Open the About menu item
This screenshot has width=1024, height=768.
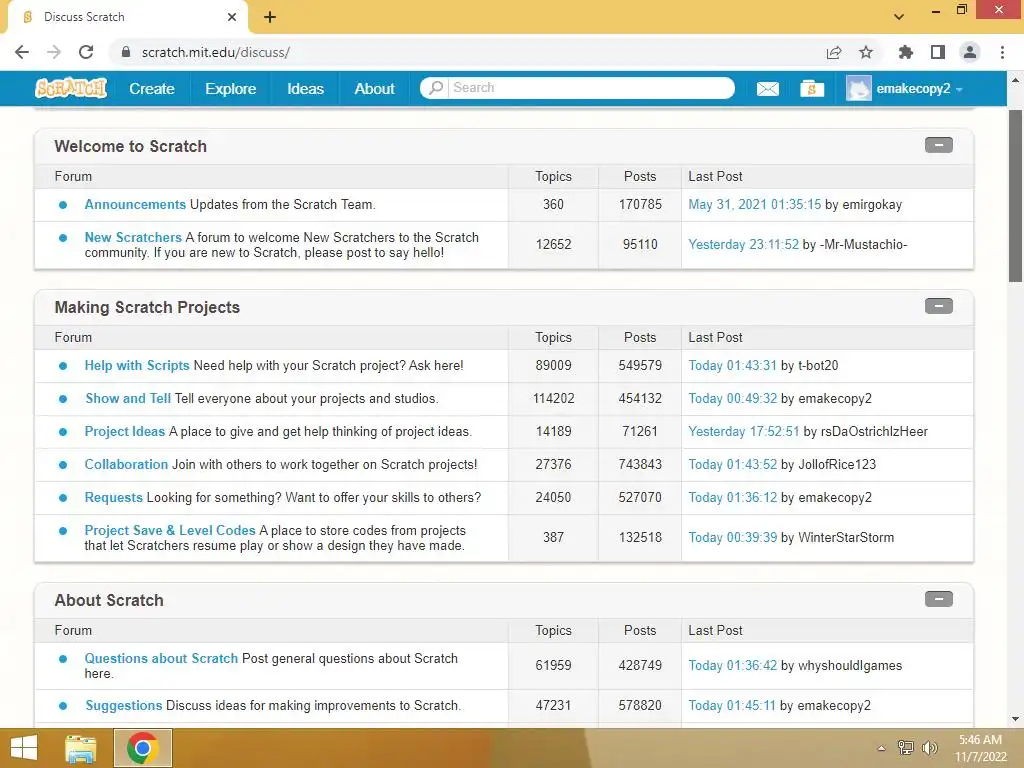(374, 89)
